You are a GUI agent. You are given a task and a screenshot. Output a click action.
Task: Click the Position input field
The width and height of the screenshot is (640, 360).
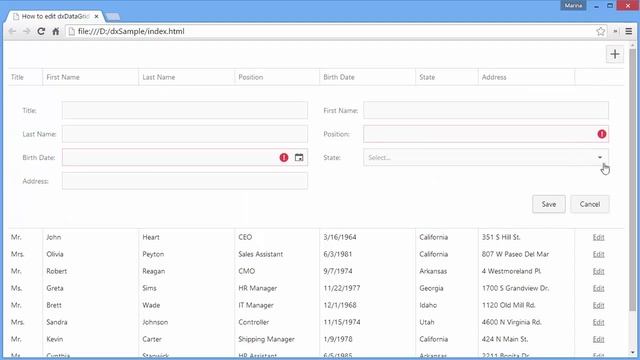(486, 134)
